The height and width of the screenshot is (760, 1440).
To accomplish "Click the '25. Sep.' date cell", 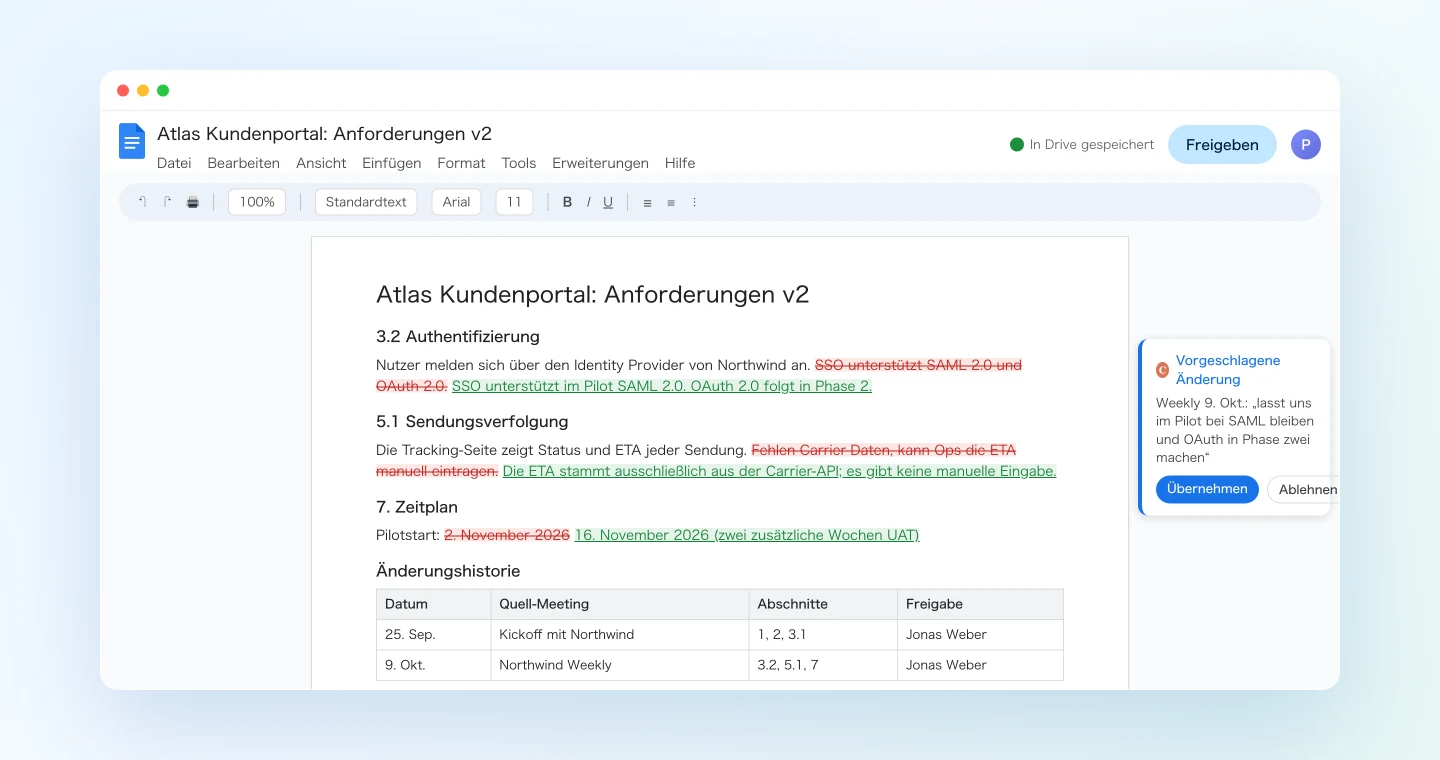I will (434, 634).
